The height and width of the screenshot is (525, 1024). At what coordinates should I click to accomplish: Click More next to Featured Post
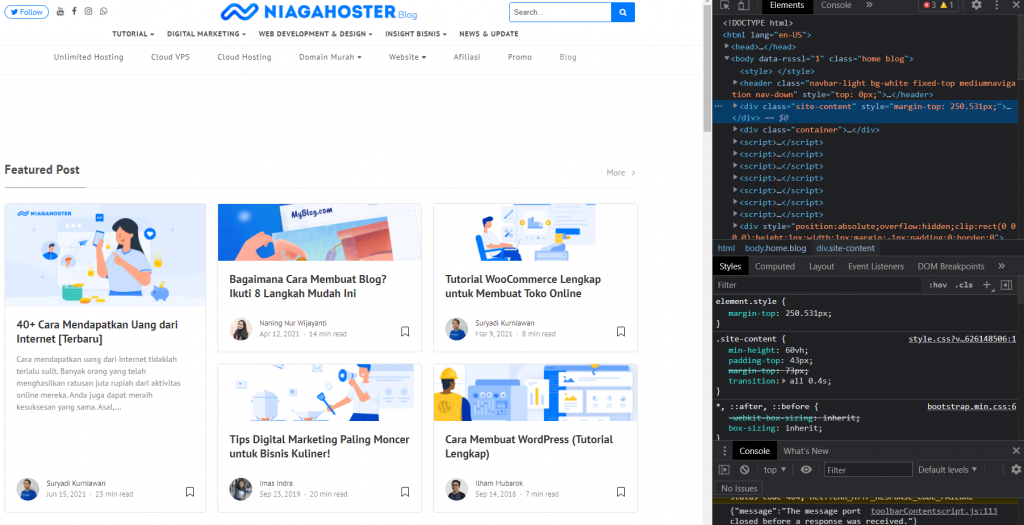point(620,173)
